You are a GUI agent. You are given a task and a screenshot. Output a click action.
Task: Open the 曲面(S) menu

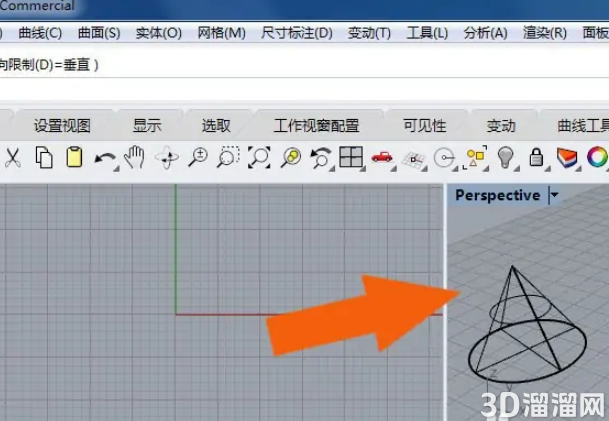[x=99, y=33]
